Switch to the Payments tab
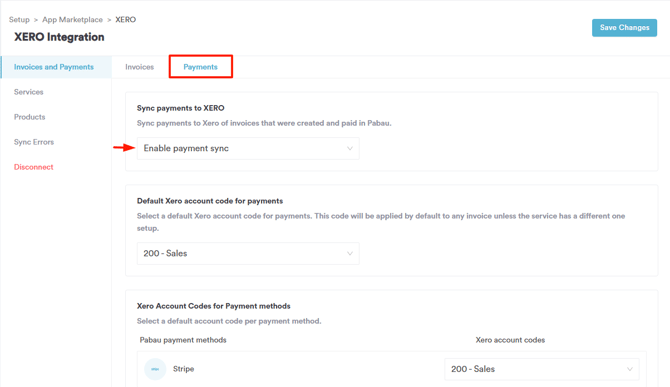 click(x=200, y=67)
